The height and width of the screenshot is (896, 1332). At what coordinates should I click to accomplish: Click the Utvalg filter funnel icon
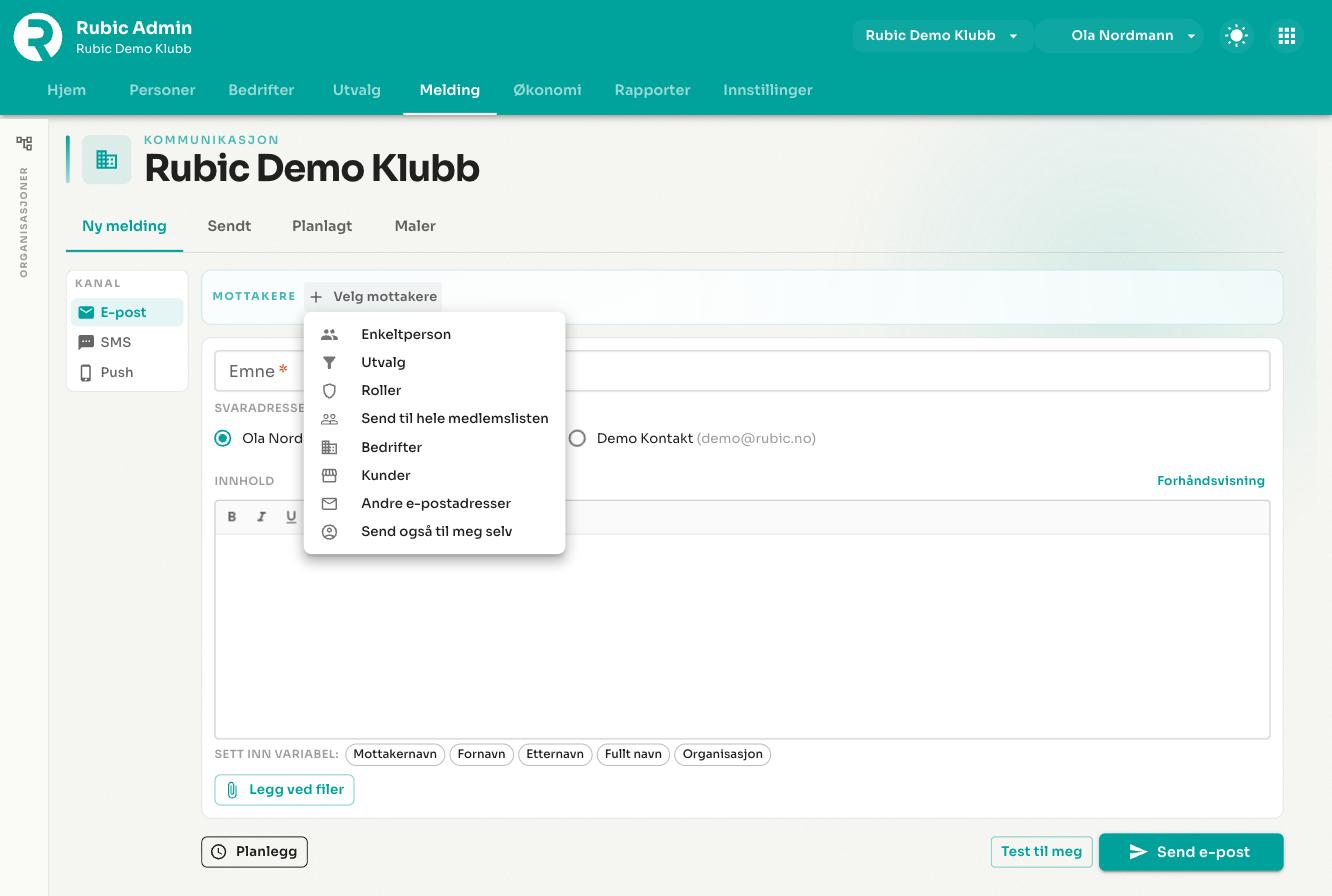click(329, 363)
